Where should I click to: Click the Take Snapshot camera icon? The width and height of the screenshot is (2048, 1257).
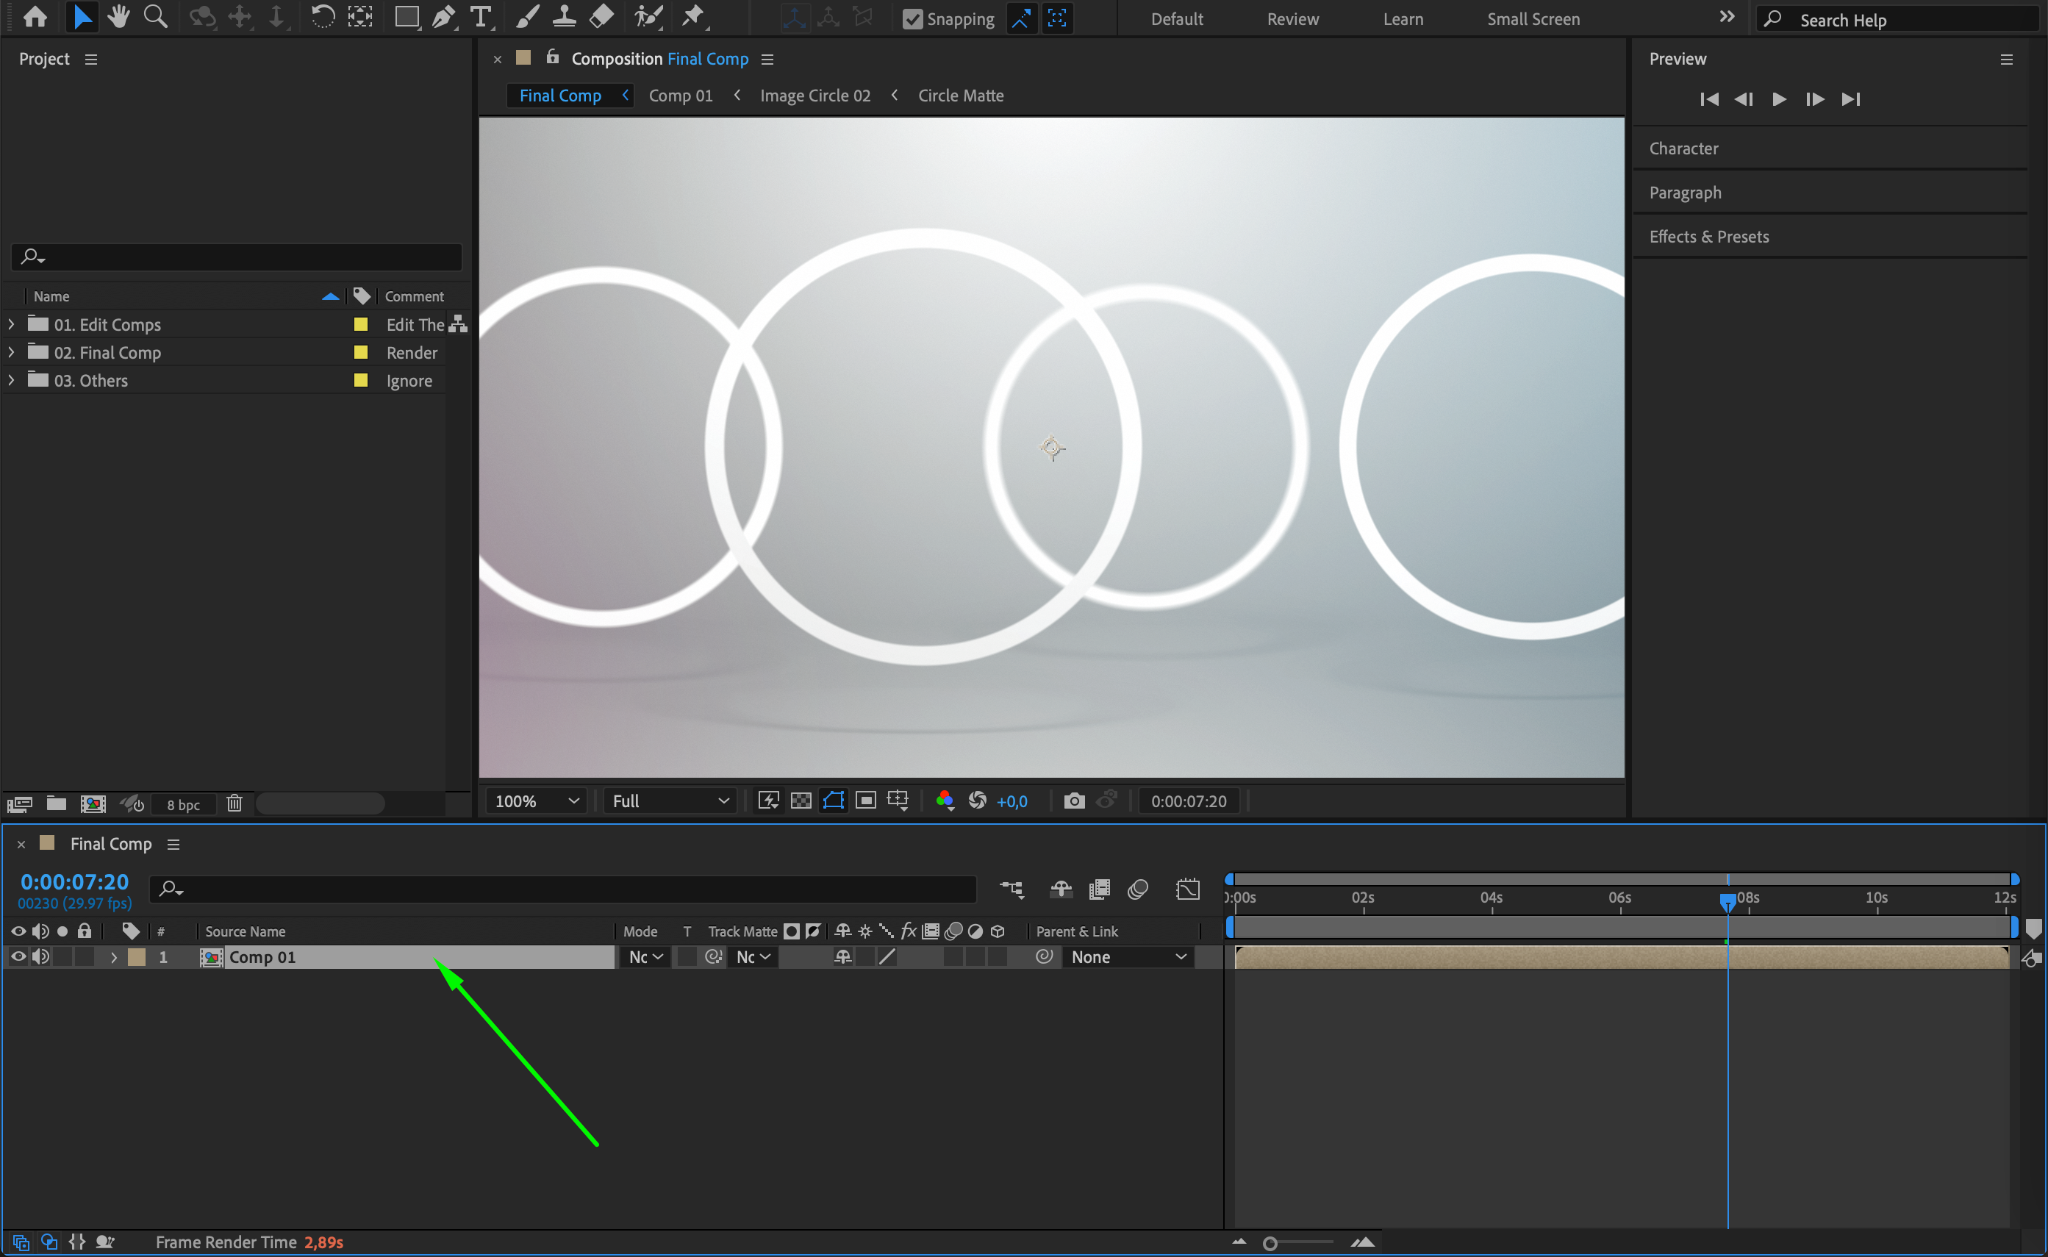1074,801
